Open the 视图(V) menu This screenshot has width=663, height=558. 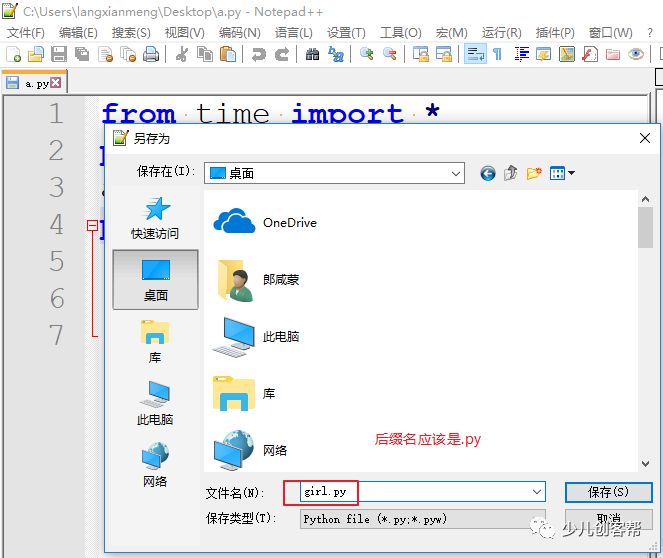click(x=185, y=33)
